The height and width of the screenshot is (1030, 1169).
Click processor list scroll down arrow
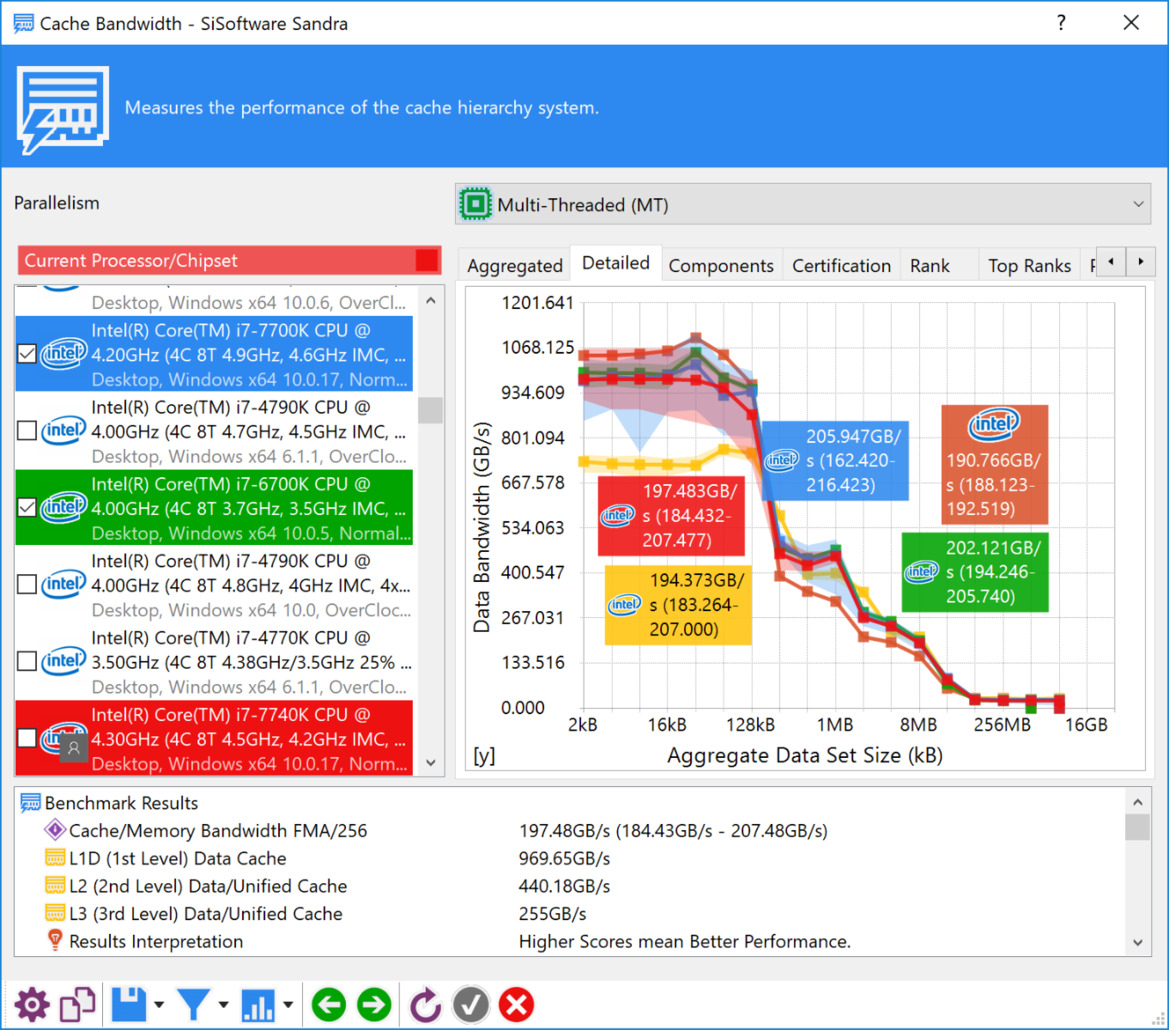[430, 762]
